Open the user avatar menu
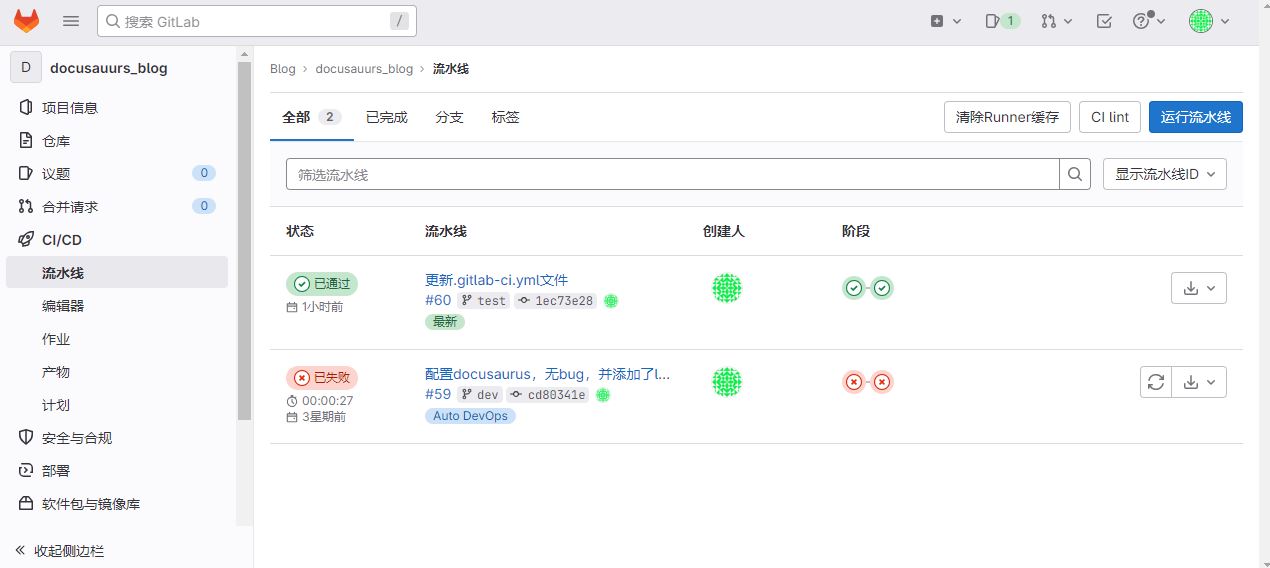This screenshot has height=568, width=1270. (x=1209, y=21)
